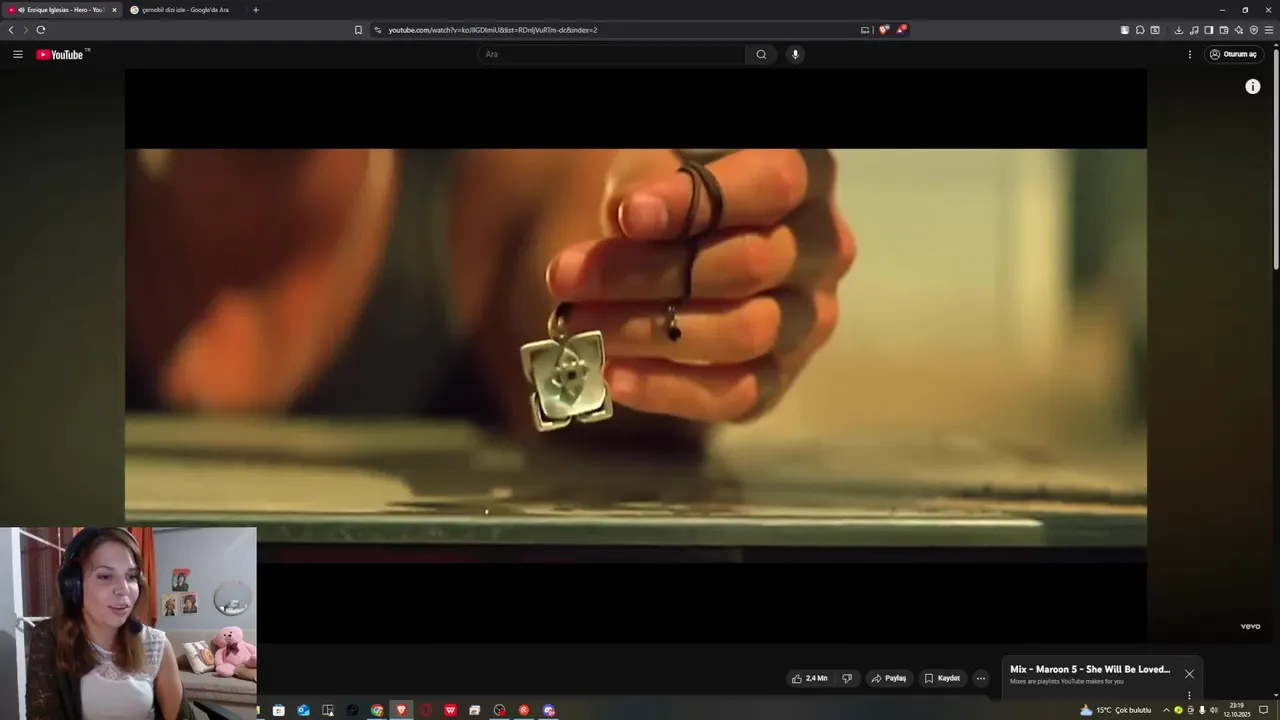
Task: Bookmark this page icon
Action: [x=358, y=30]
